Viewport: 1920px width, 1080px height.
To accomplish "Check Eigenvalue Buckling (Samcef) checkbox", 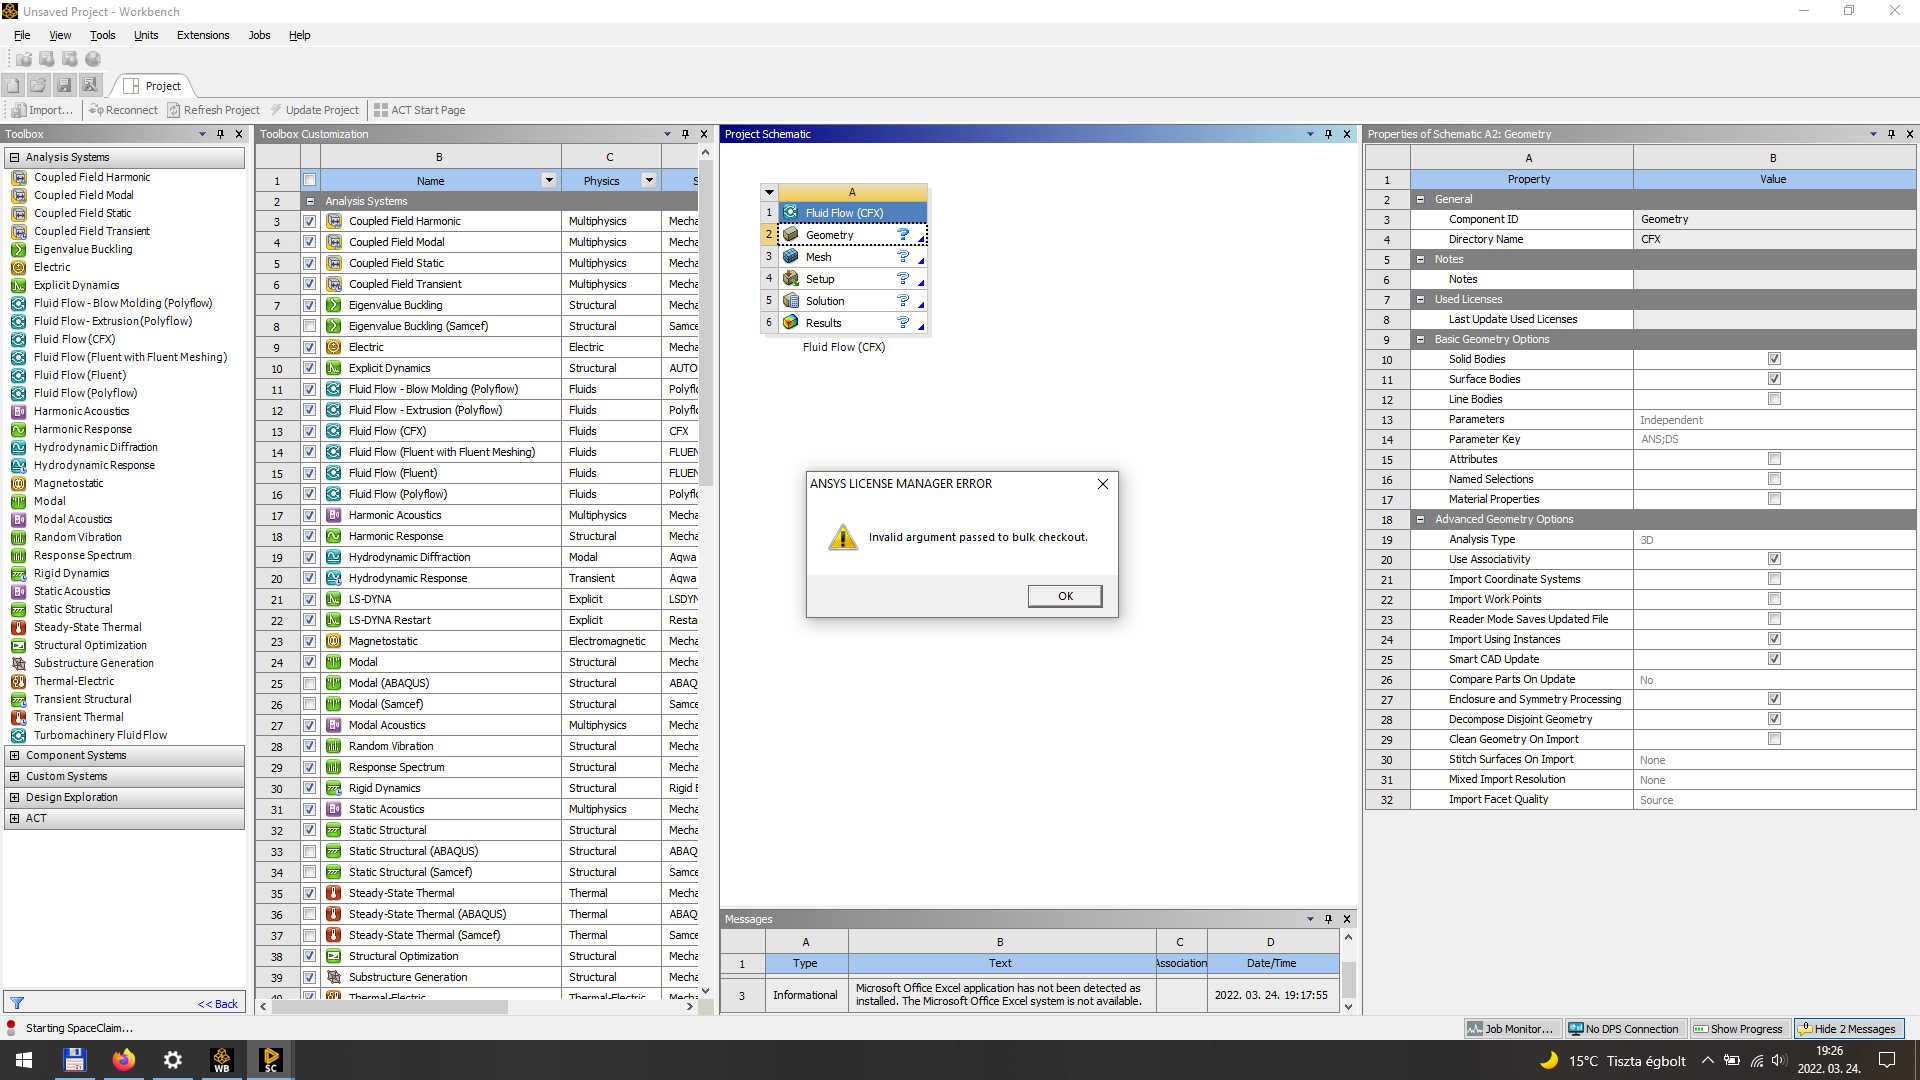I will 309,326.
